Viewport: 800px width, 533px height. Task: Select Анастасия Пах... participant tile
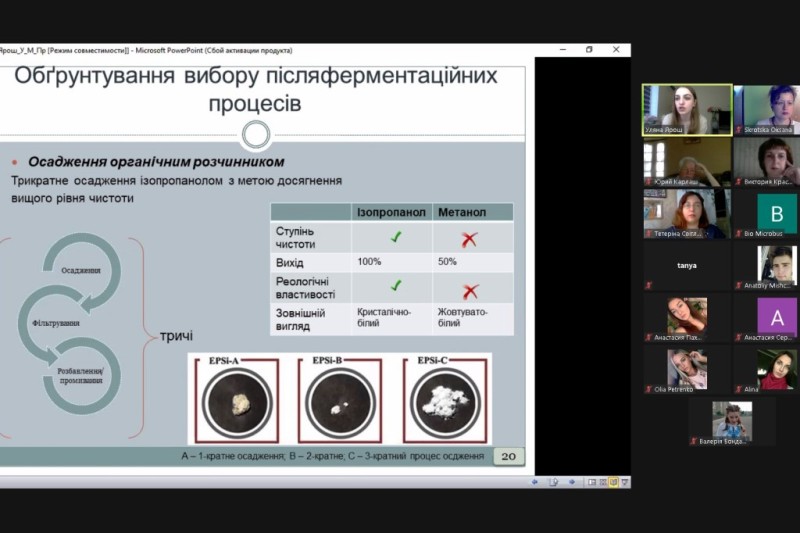point(687,318)
